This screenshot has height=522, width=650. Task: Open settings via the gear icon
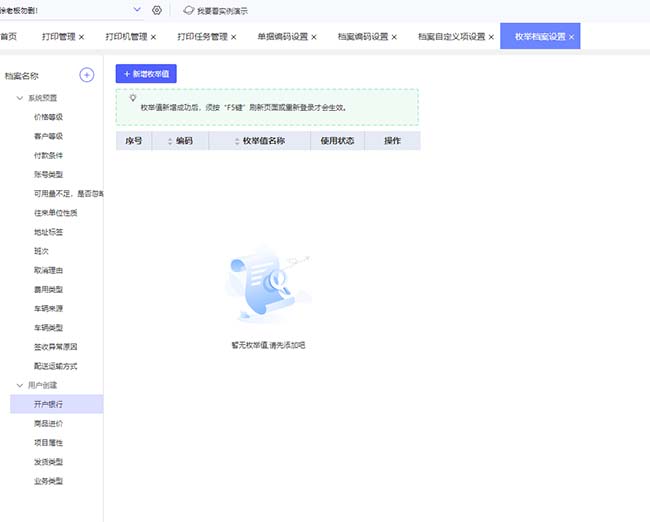pyautogui.click(x=157, y=10)
